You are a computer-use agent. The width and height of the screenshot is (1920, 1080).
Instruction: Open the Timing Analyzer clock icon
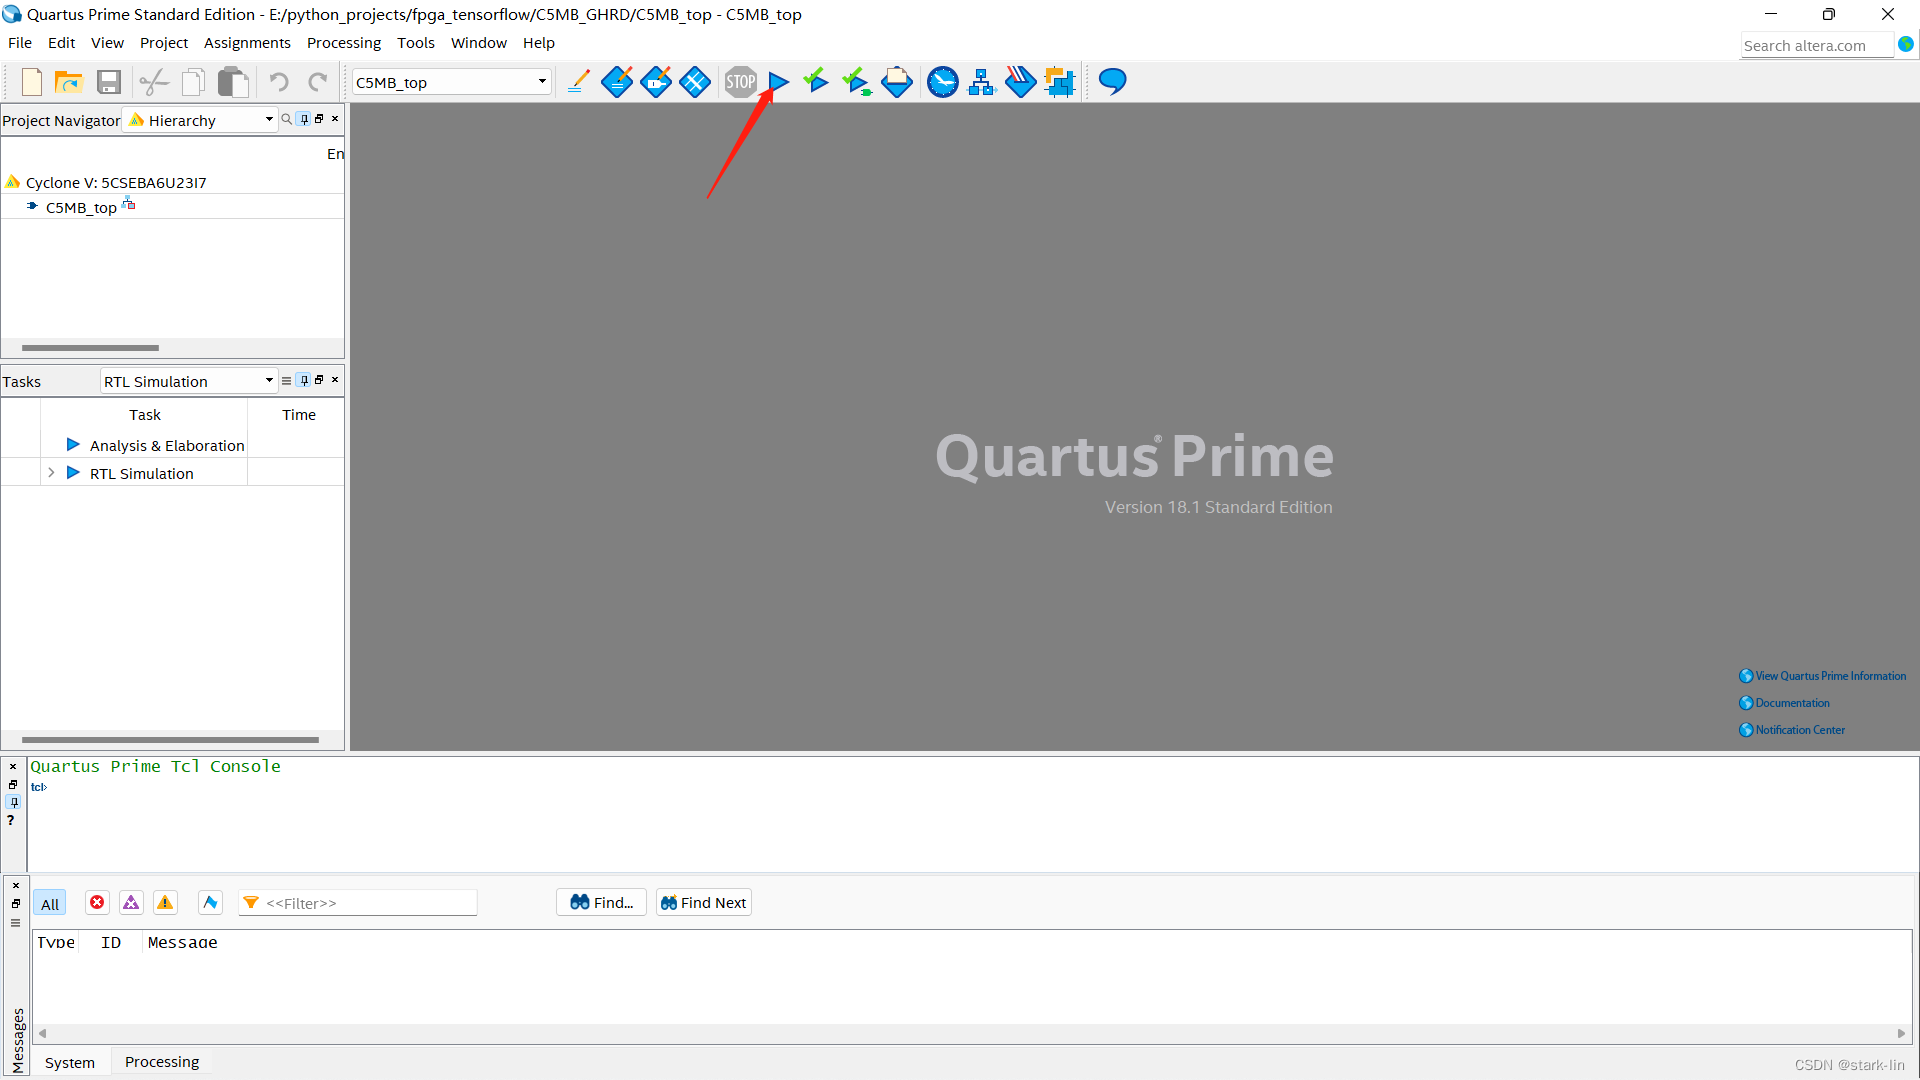[x=942, y=82]
